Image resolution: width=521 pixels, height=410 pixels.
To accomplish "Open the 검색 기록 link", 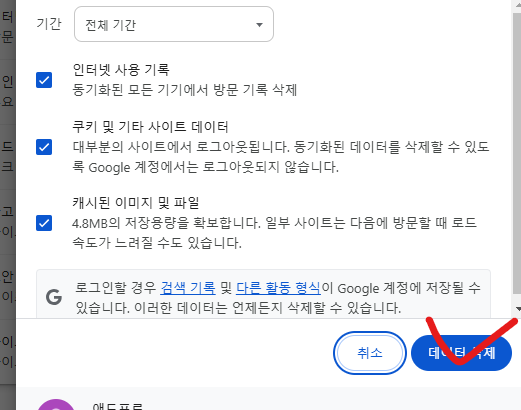I will (x=188, y=288).
